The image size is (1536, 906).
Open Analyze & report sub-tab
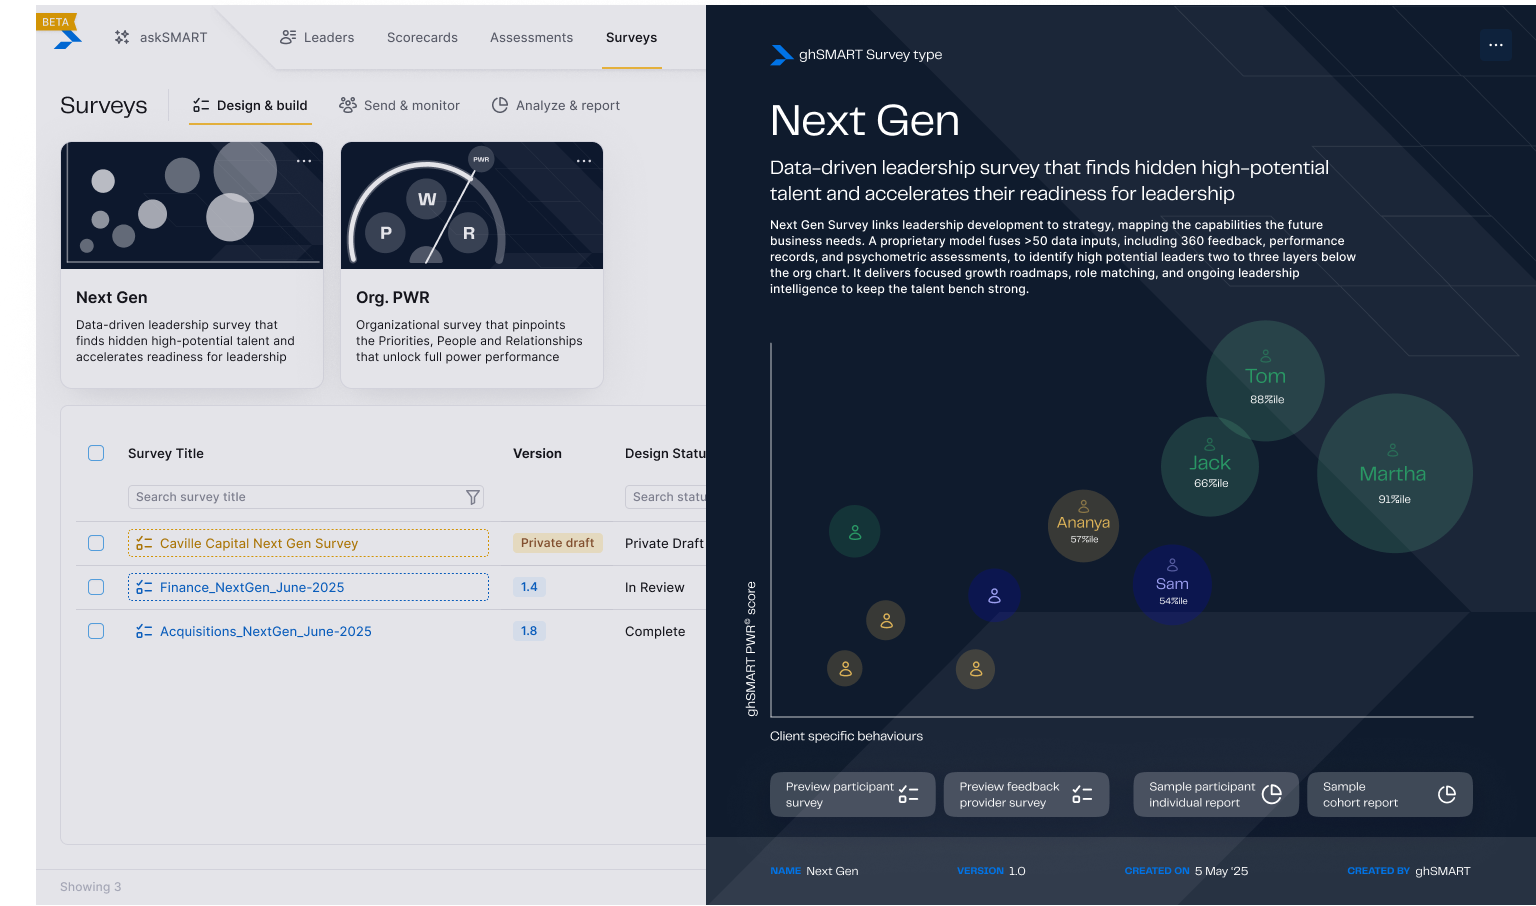click(x=555, y=105)
